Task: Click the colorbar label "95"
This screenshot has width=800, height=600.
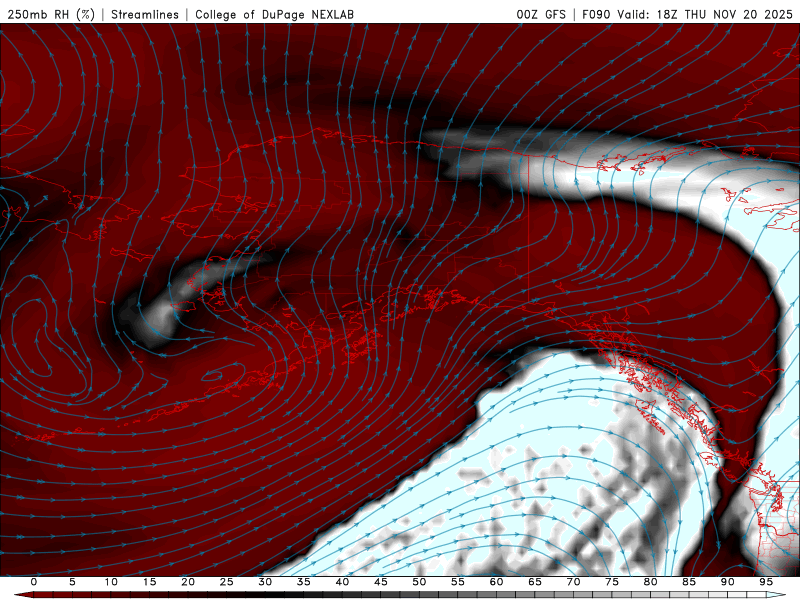Action: click(x=766, y=582)
